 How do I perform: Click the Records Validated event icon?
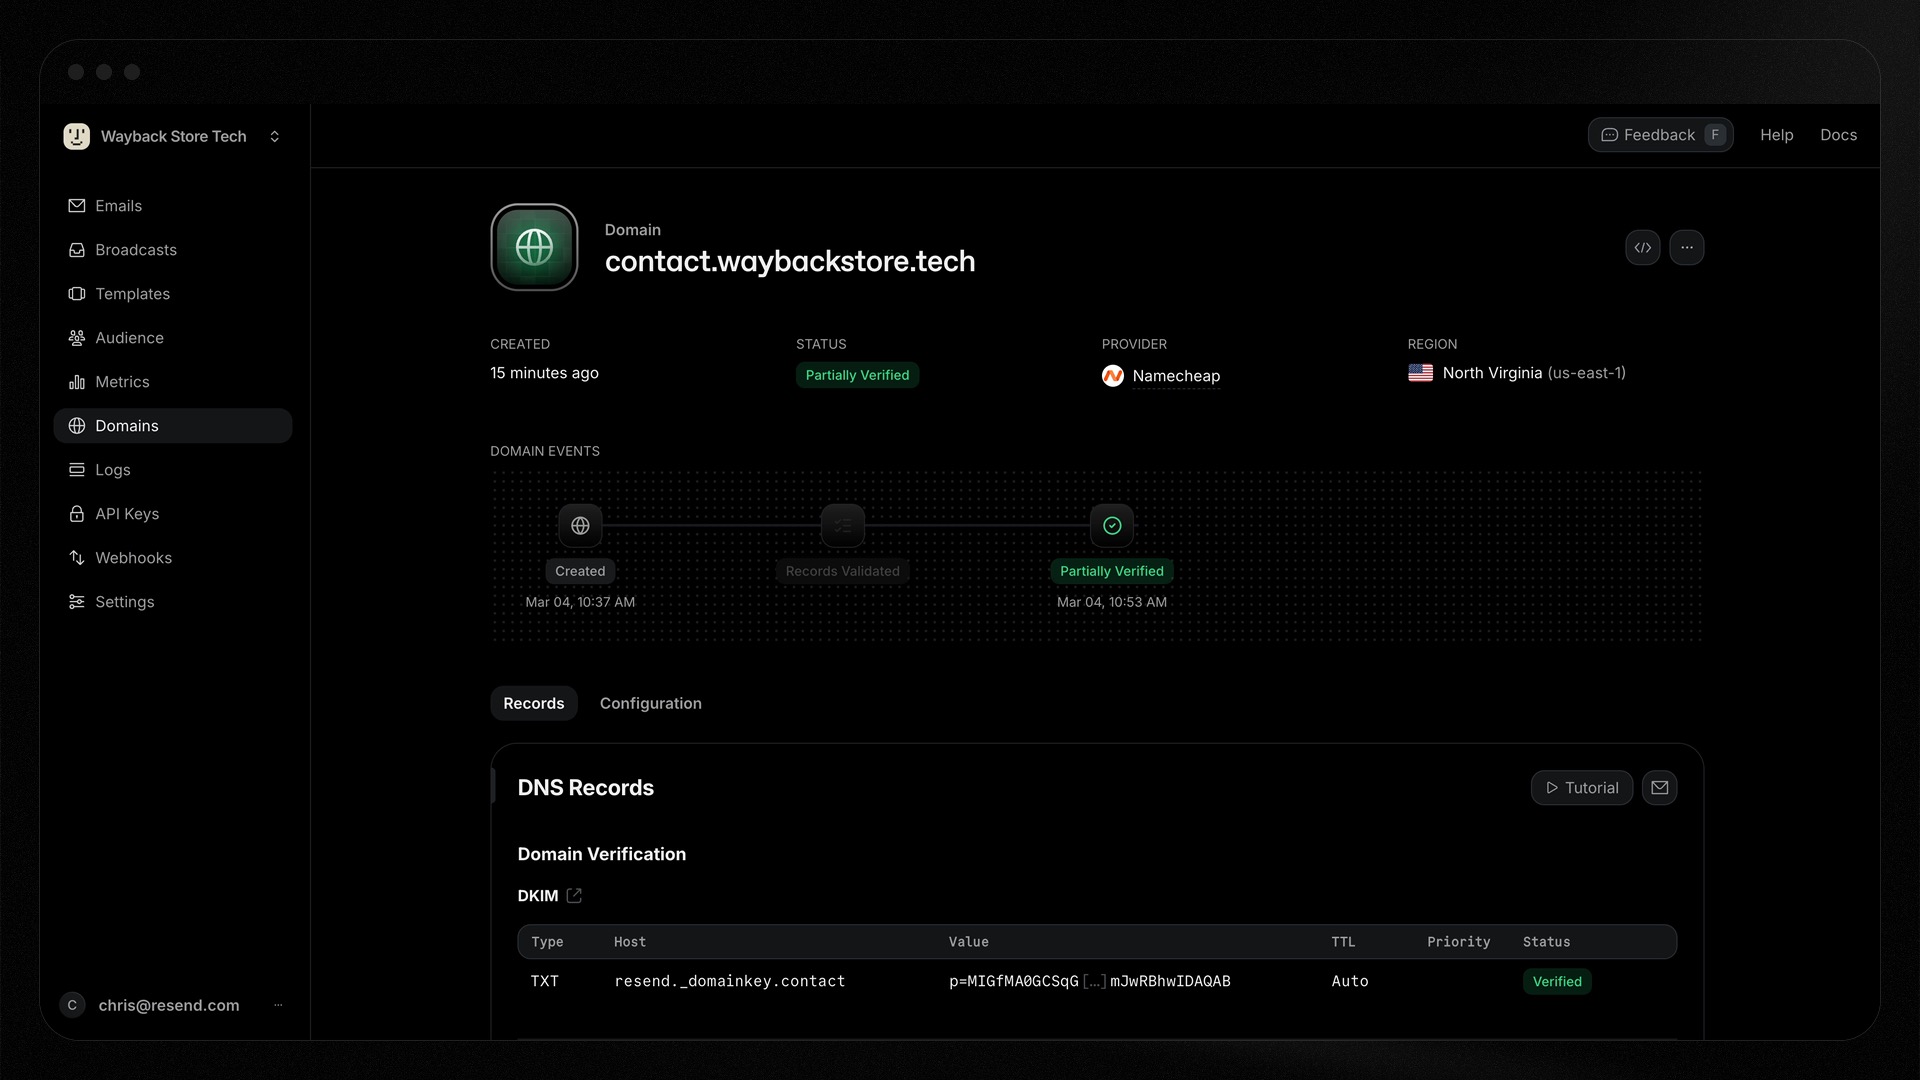(x=842, y=526)
